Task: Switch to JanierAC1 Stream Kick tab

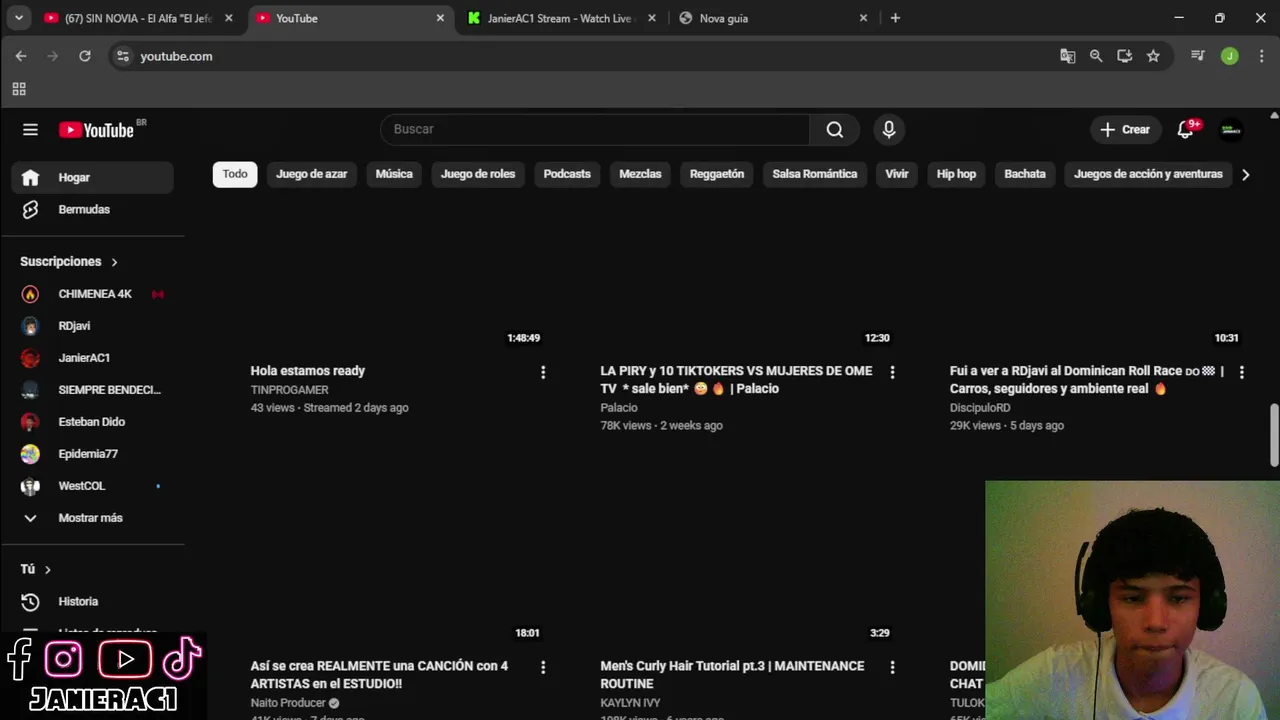Action: pos(560,18)
